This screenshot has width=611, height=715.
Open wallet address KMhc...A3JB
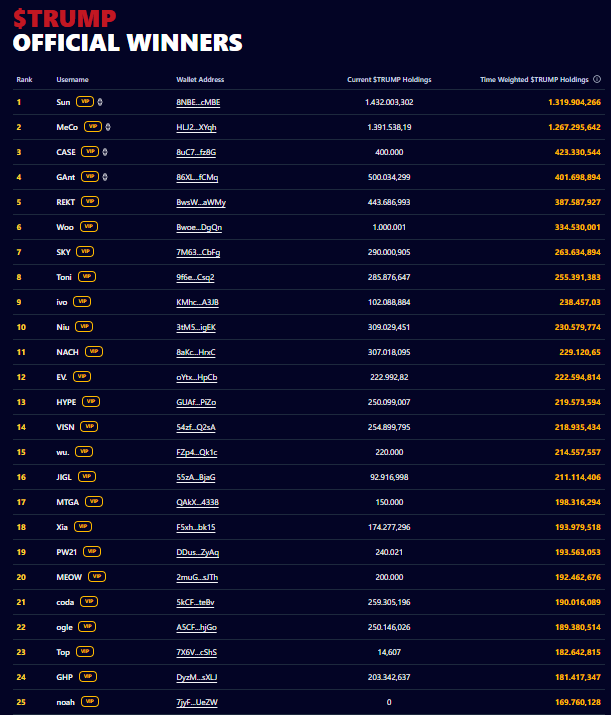pyautogui.click(x=197, y=302)
